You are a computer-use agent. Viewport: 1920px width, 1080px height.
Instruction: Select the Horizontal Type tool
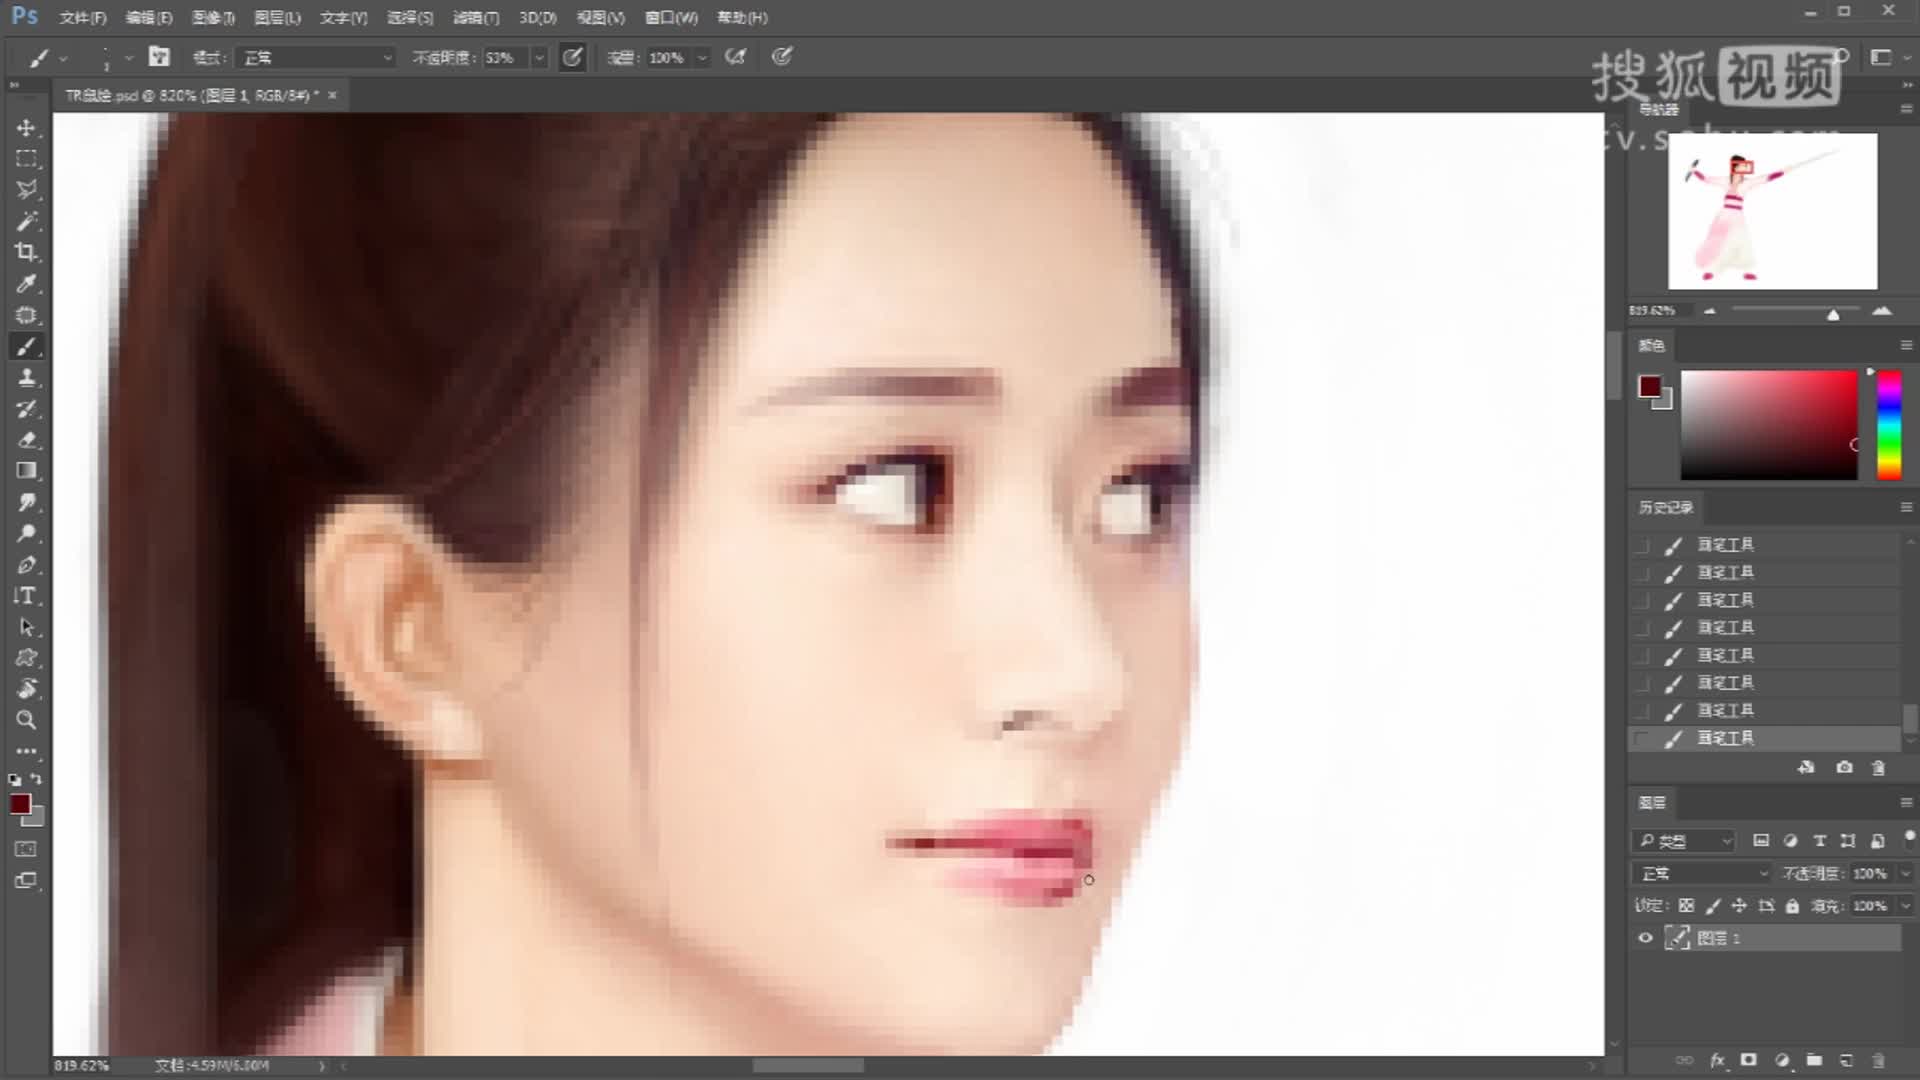[27, 596]
